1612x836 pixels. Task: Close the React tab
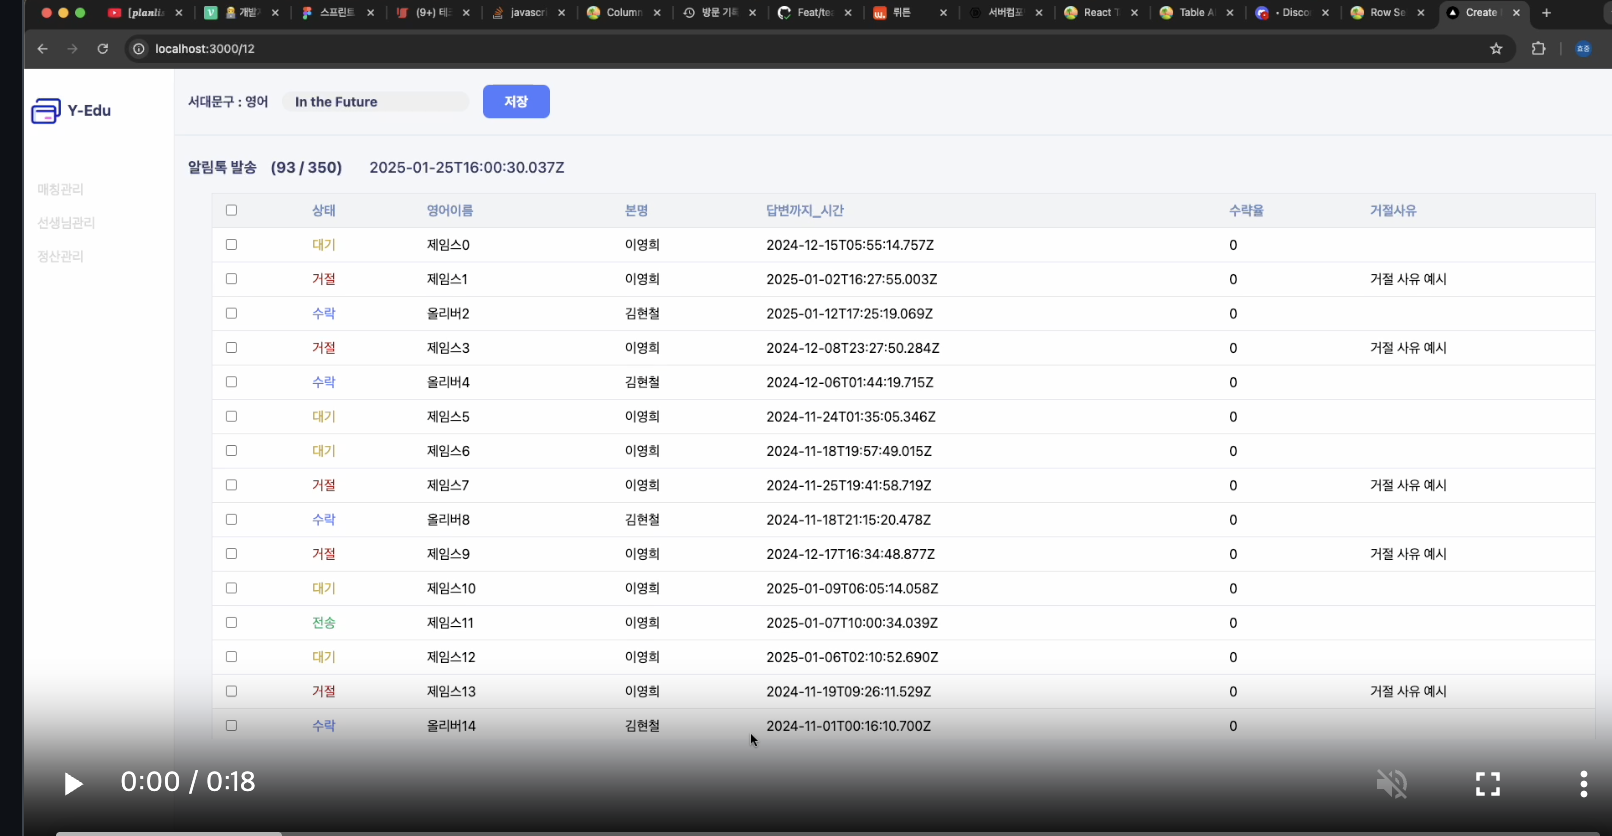pyautogui.click(x=1134, y=13)
